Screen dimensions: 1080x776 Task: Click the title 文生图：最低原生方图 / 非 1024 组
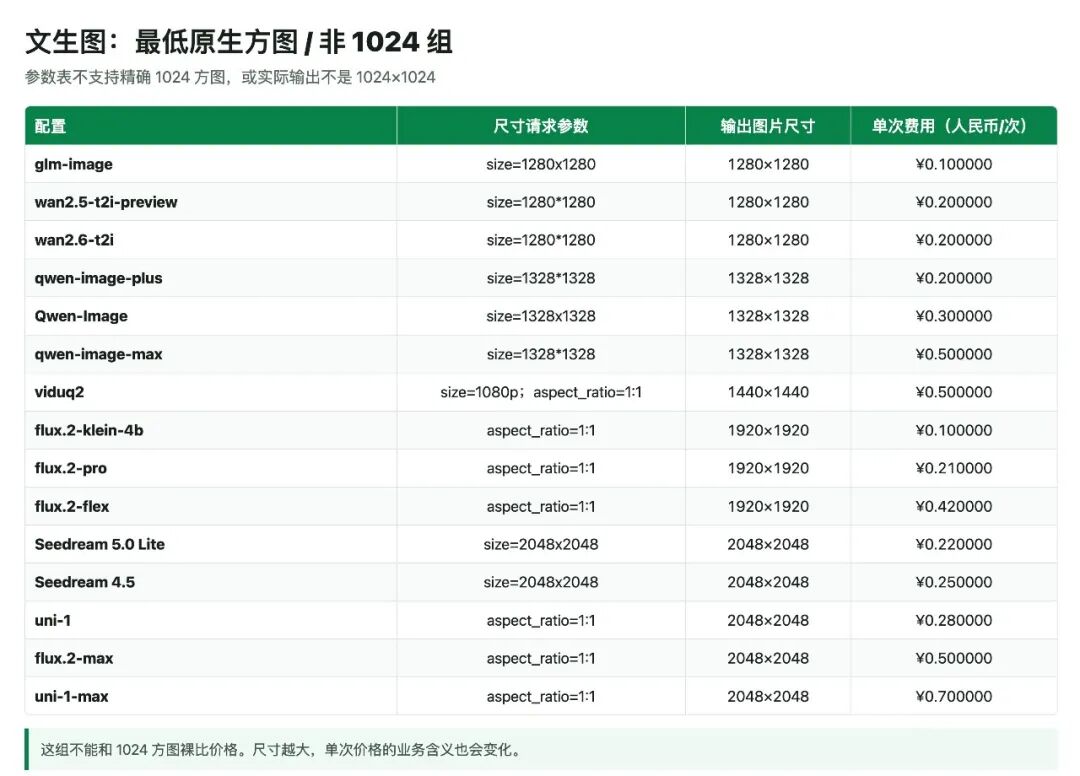(x=238, y=42)
